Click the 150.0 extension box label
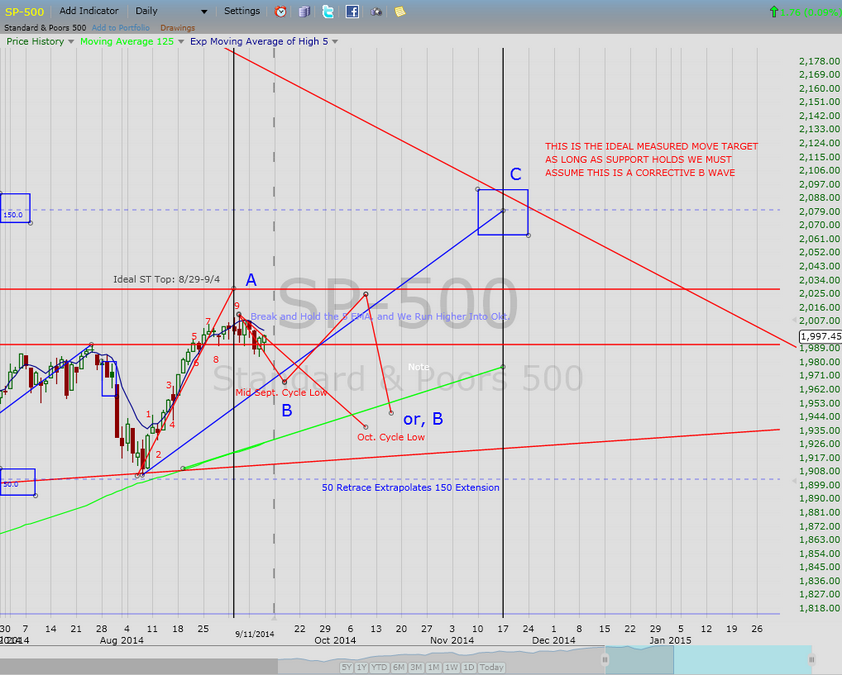The height and width of the screenshot is (676, 844). pos(13,215)
